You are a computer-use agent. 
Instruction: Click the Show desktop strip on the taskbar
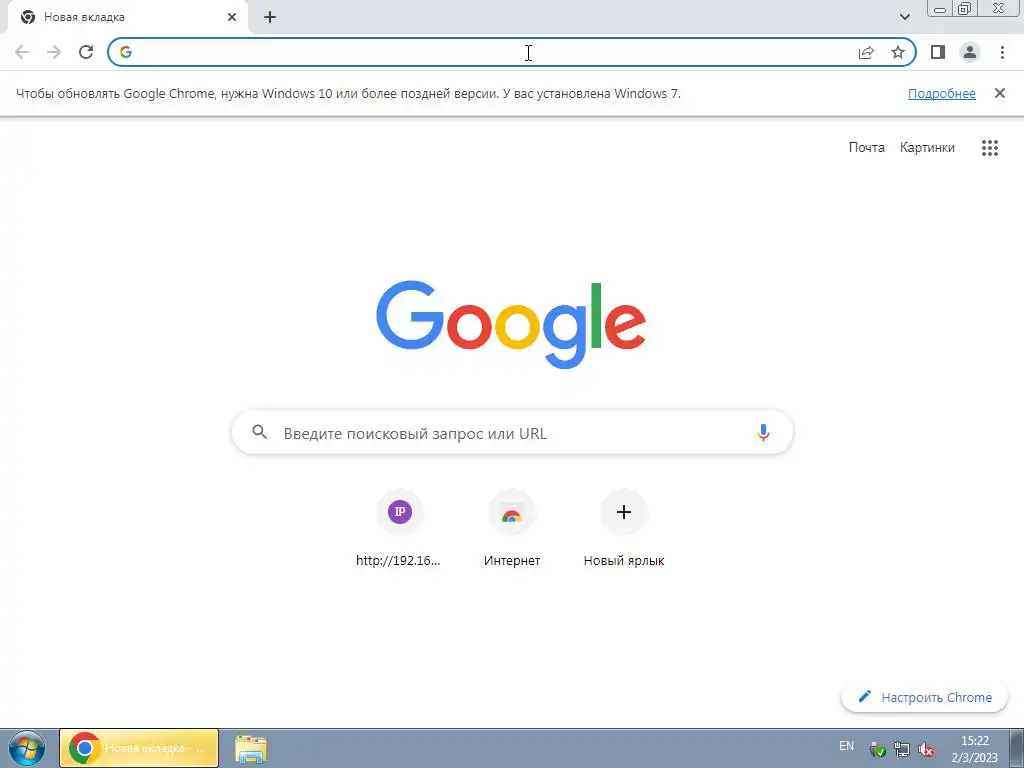pyautogui.click(x=1017, y=748)
